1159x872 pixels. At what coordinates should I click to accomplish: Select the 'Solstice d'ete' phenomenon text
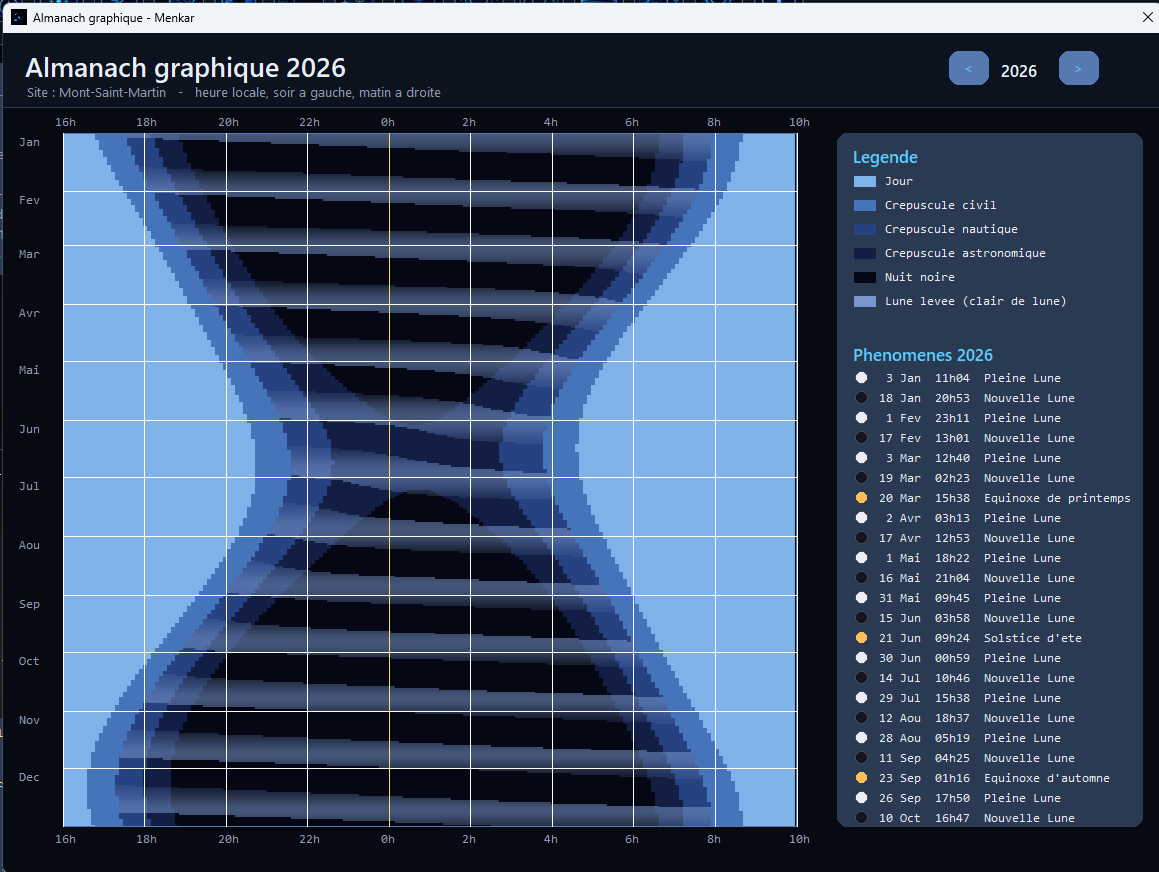click(x=1033, y=638)
